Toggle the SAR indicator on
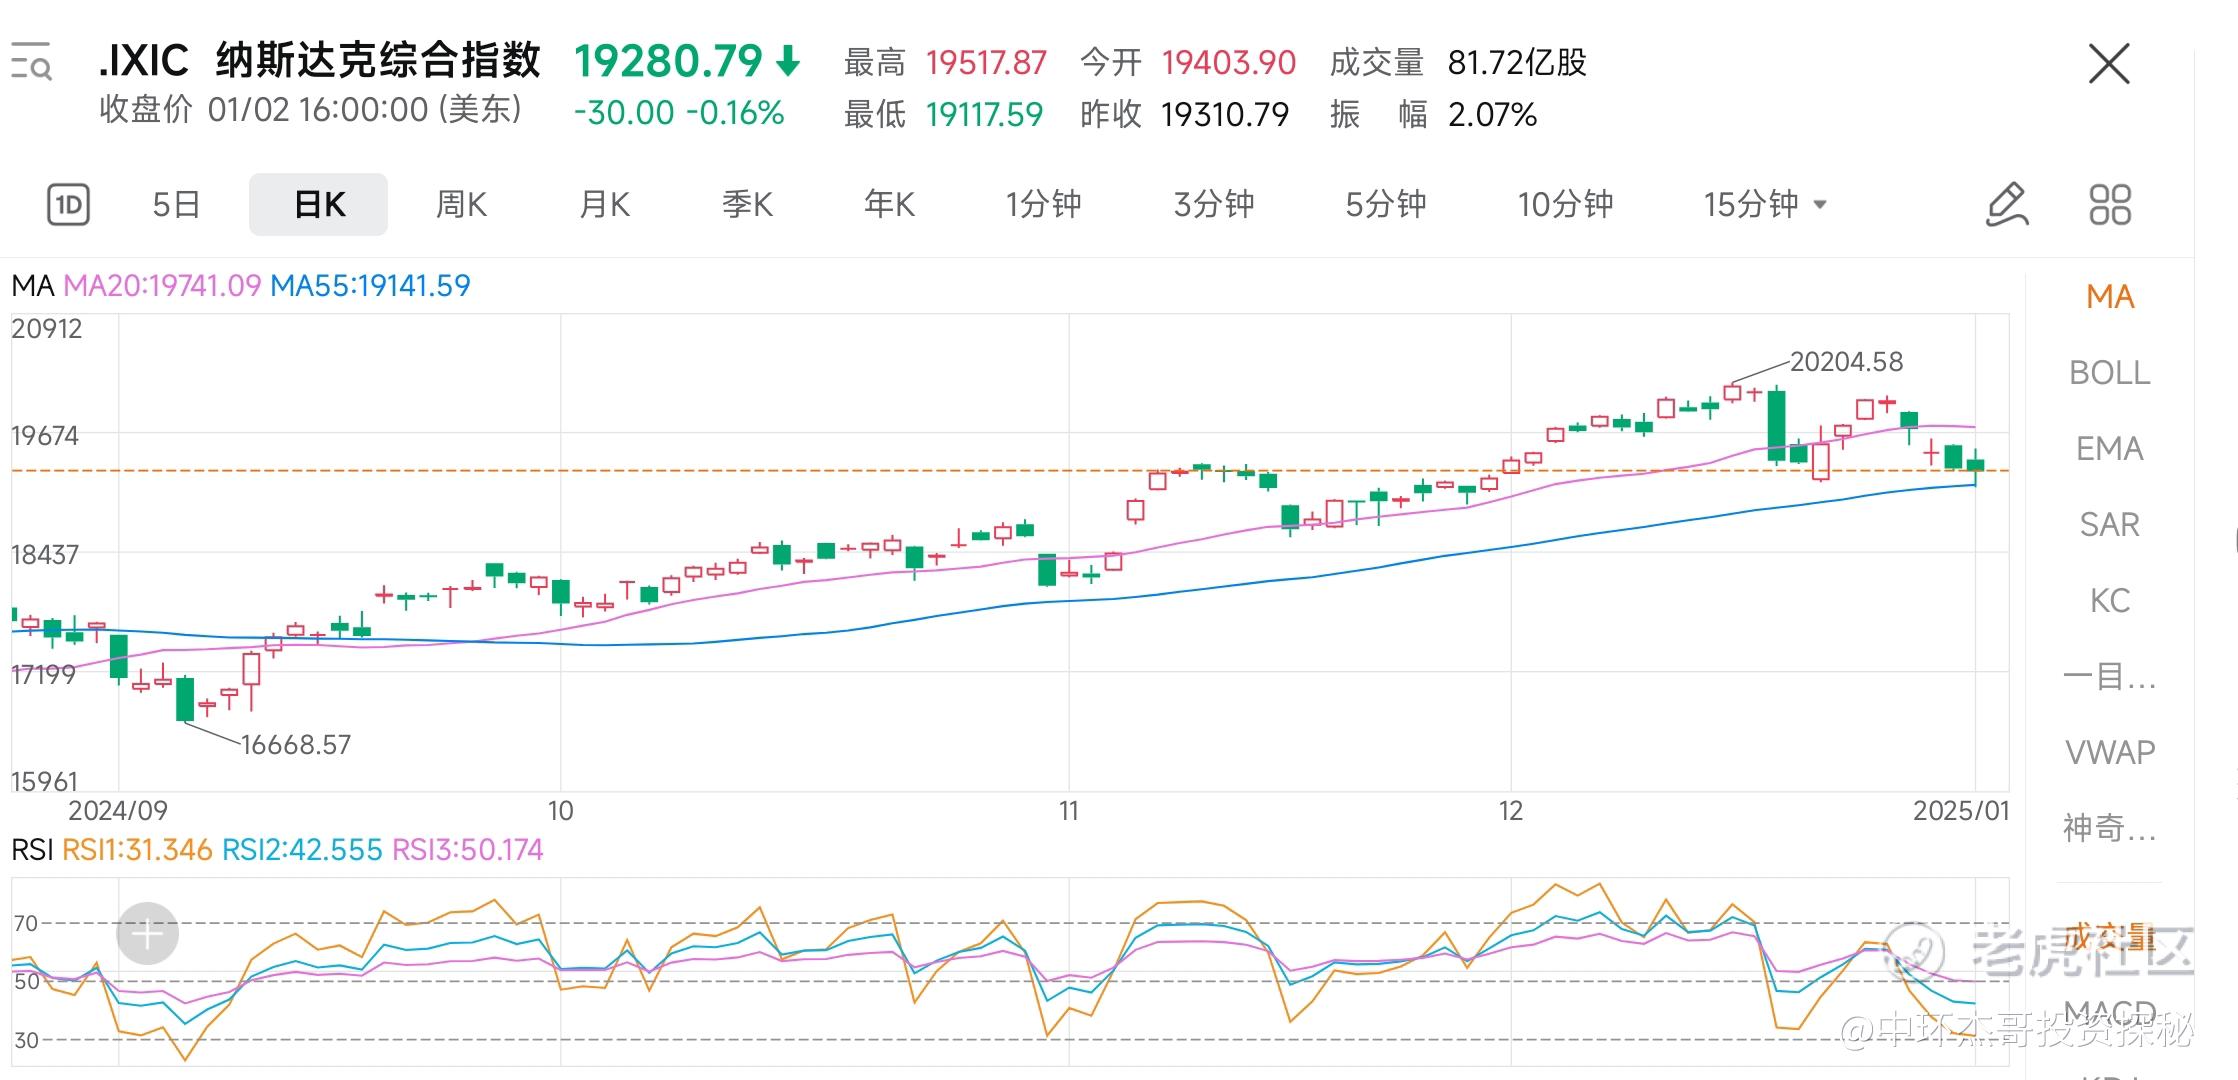 (x=2109, y=525)
